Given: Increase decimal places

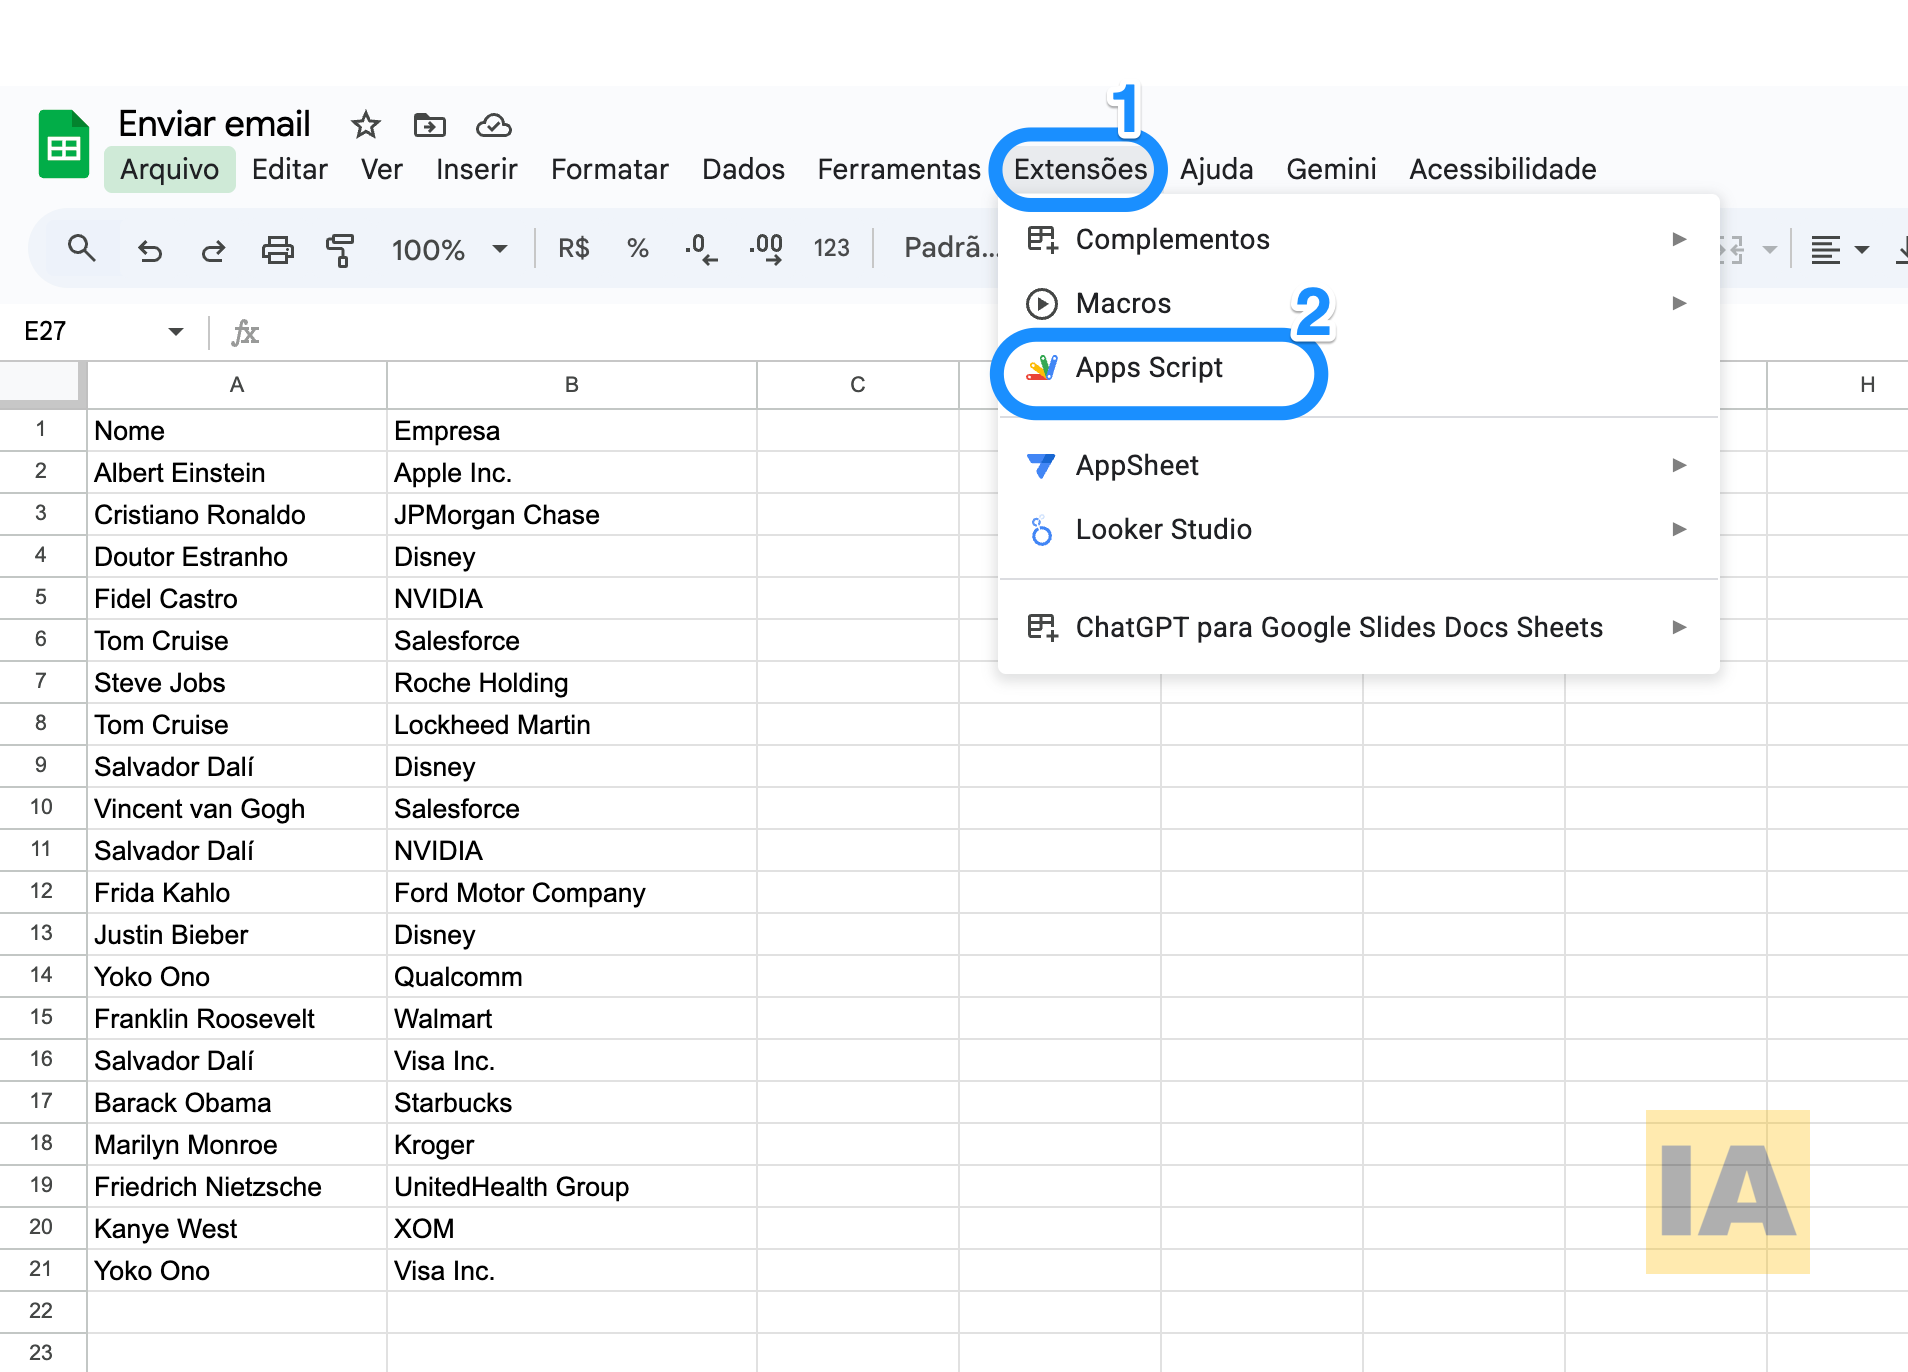Looking at the screenshot, I should click(x=766, y=248).
